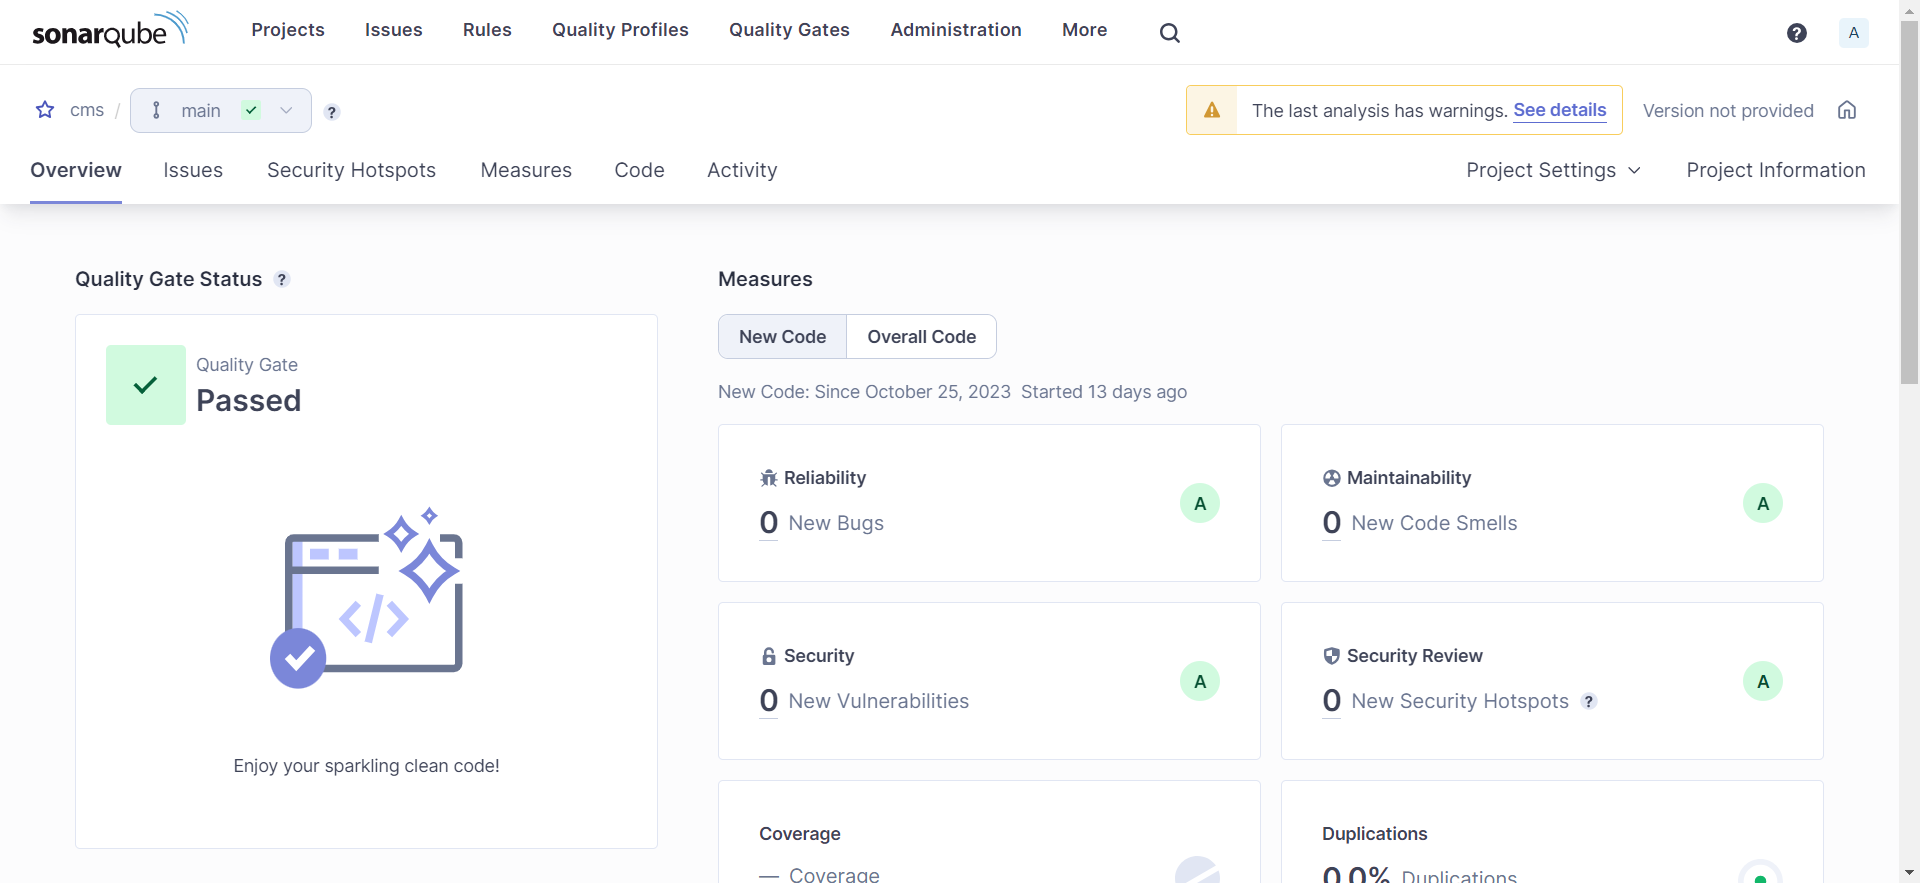Open the Project Settings dropdown

[1553, 170]
